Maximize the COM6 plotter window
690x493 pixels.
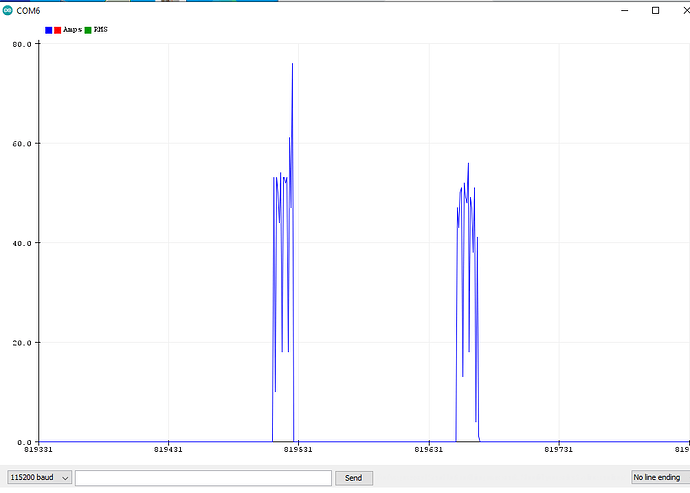[x=655, y=11]
